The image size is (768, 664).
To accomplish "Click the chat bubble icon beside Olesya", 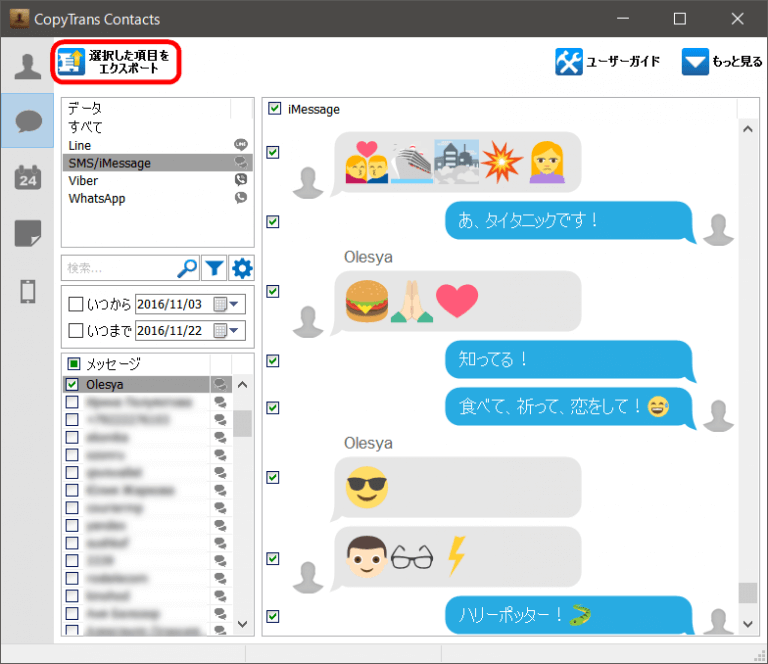I will (220, 384).
